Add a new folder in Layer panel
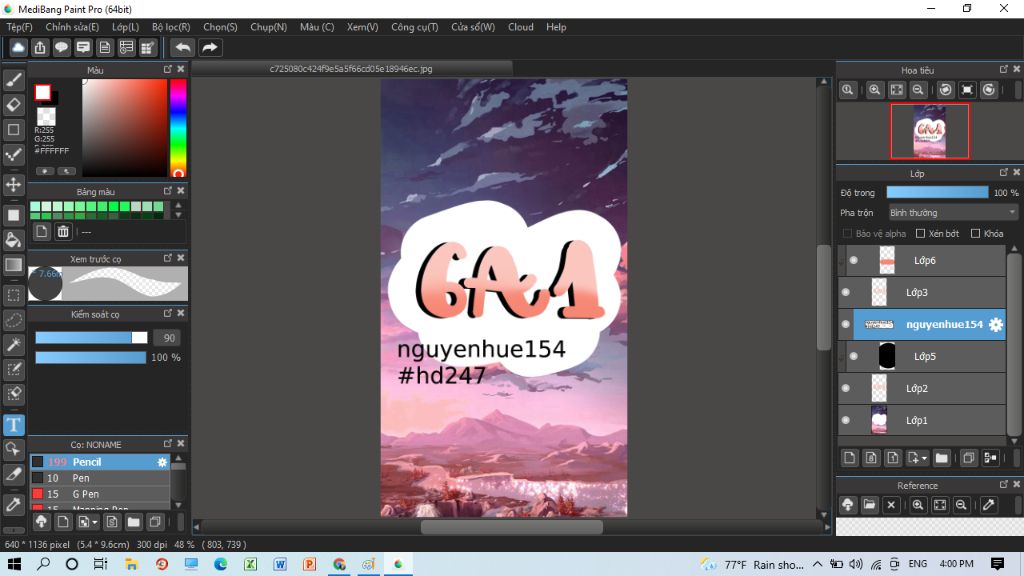The width and height of the screenshot is (1024, 576). point(941,458)
